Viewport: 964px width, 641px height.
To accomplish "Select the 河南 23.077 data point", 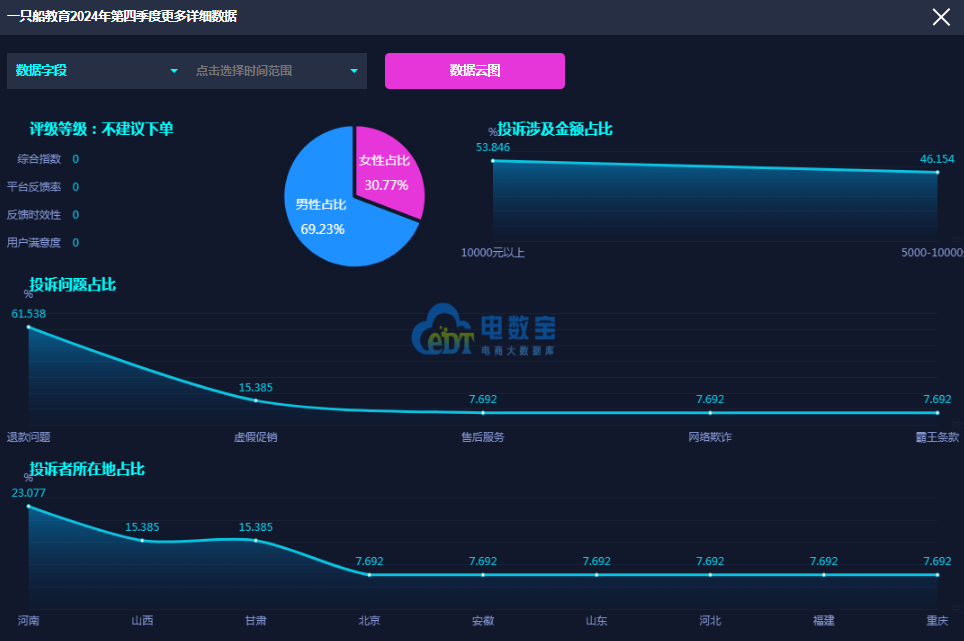I will 28,506.
